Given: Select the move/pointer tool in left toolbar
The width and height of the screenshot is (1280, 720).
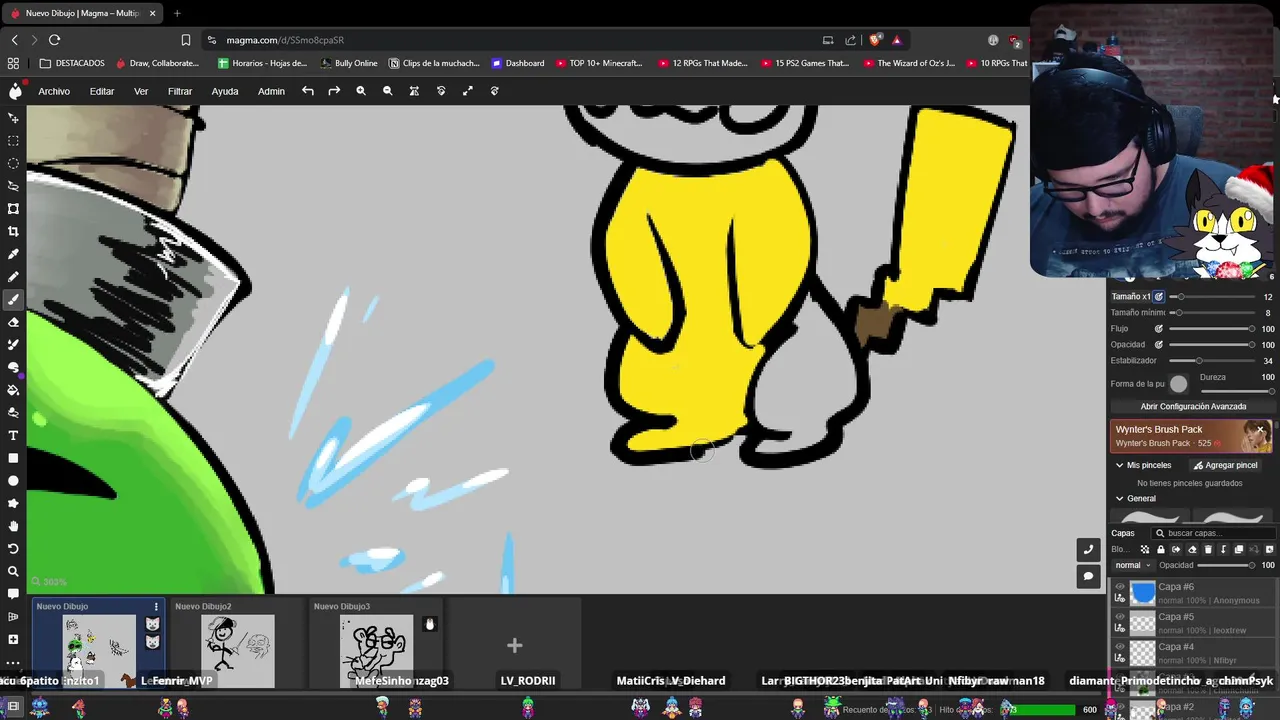Looking at the screenshot, I should pyautogui.click(x=13, y=118).
